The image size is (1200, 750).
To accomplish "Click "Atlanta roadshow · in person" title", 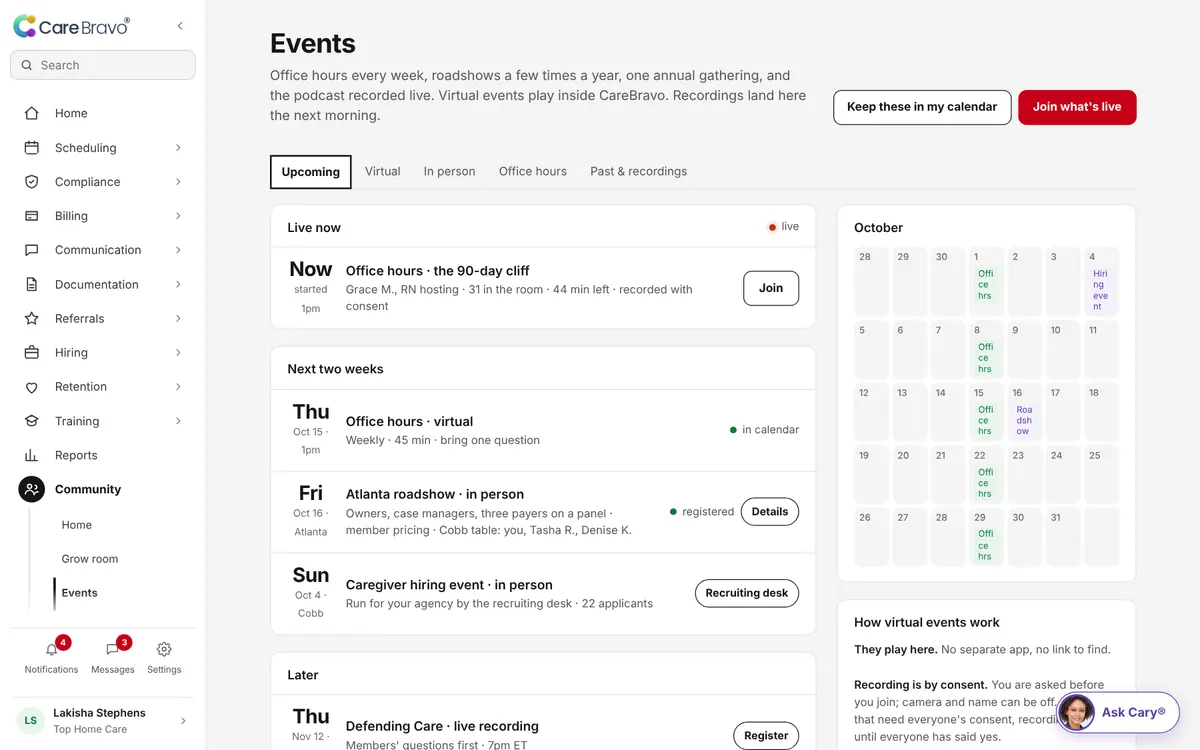I will coord(435,494).
